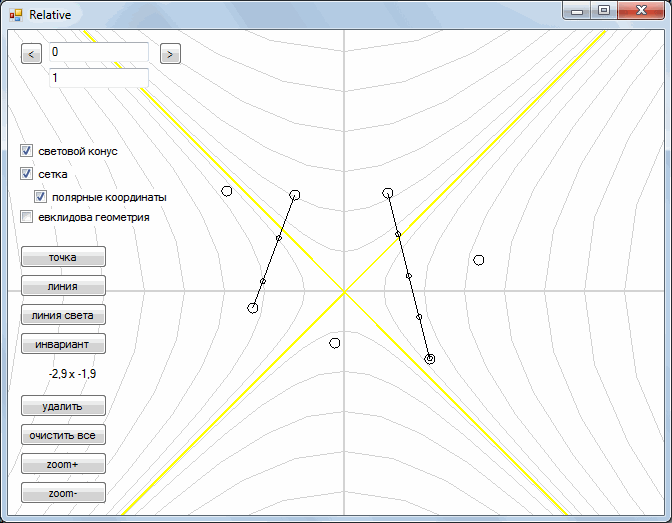The width and height of the screenshot is (672, 523).
Task: Select the double-circled endpoint of right line
Action: [x=430, y=359]
